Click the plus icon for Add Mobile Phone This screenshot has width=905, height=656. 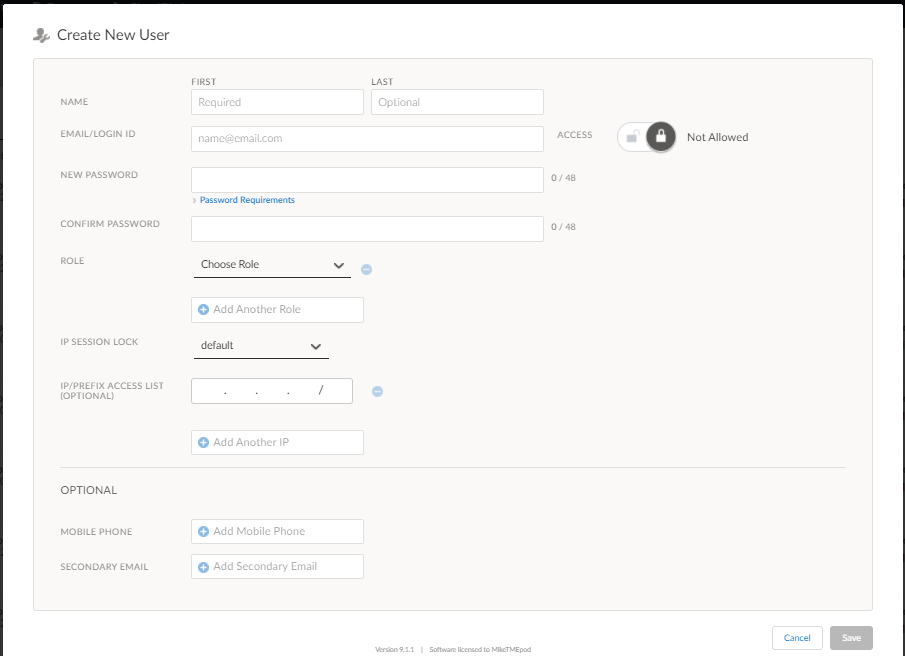coord(203,532)
